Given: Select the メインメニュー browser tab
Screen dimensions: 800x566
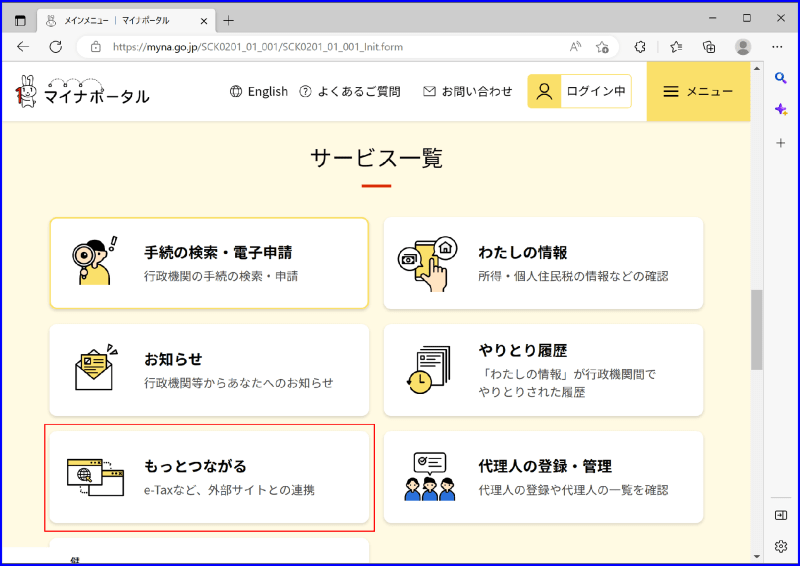Looking at the screenshot, I should tap(126, 20).
